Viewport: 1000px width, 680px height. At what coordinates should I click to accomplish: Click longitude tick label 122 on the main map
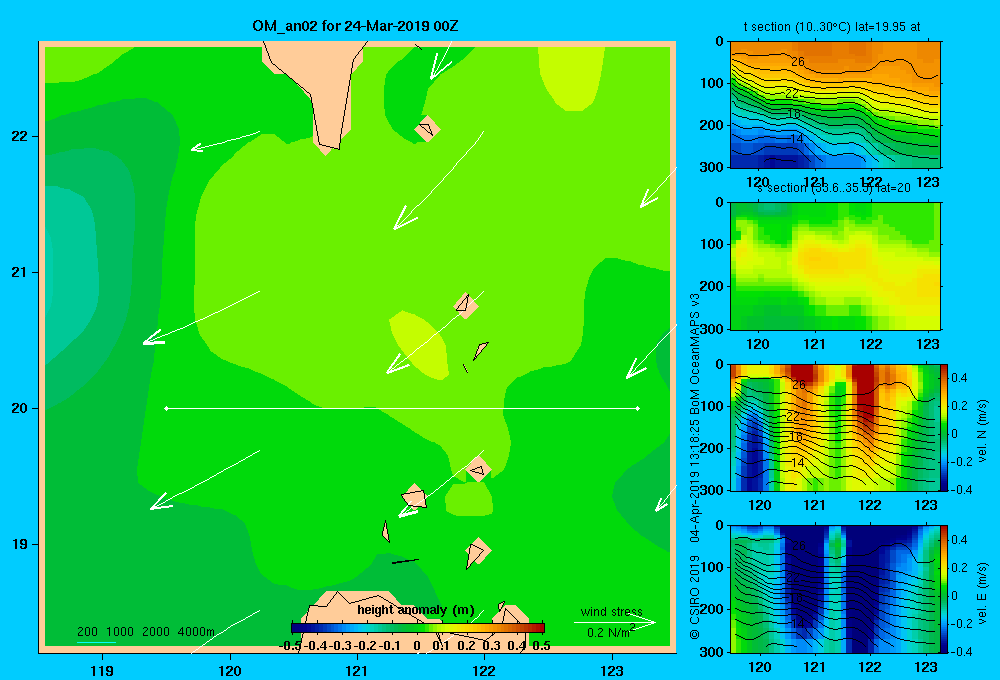pyautogui.click(x=484, y=670)
